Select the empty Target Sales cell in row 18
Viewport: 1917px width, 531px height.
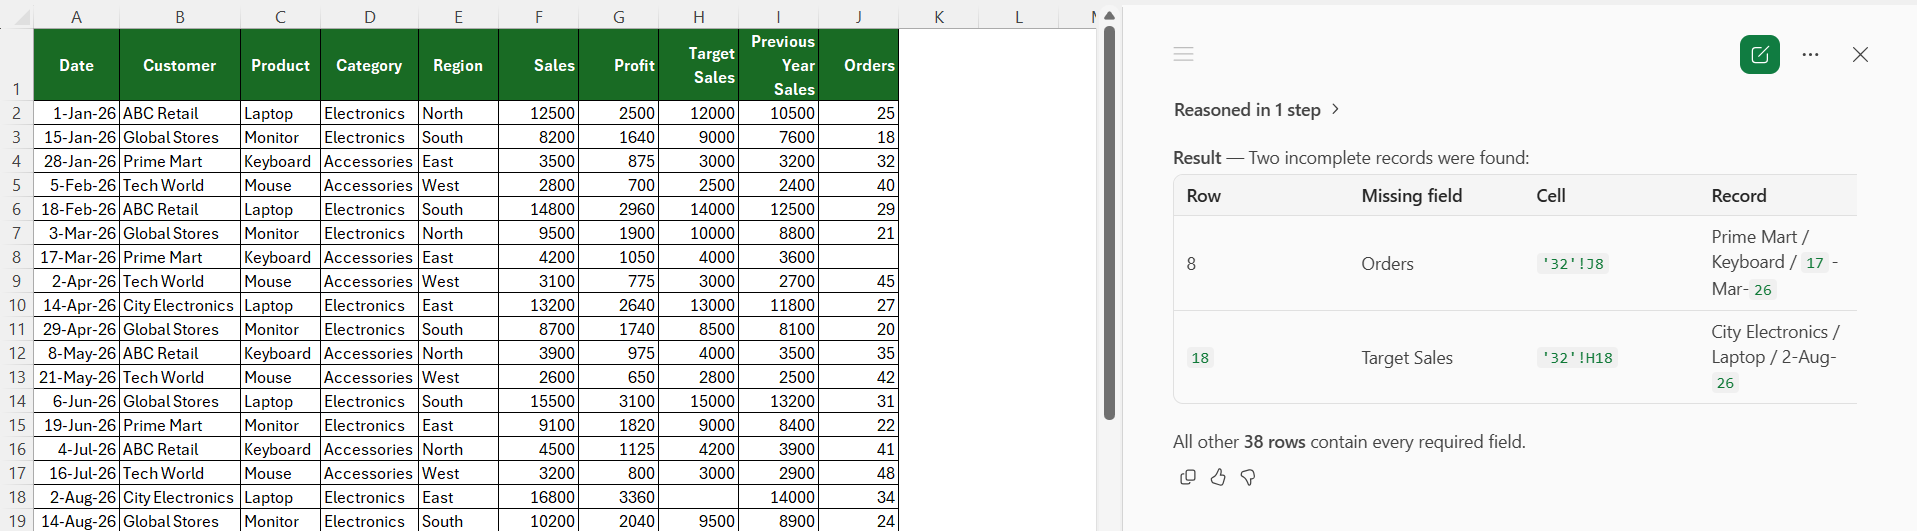(698, 497)
